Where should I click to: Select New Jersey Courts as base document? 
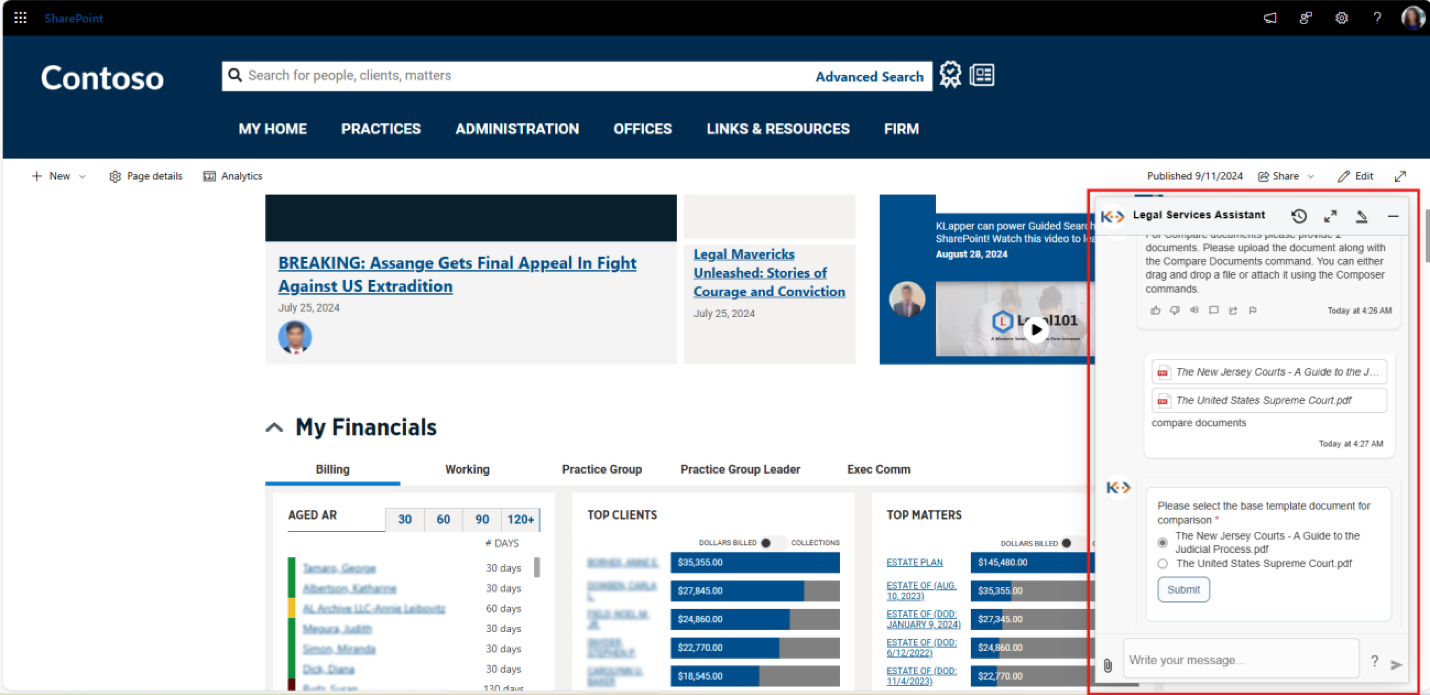click(x=1162, y=543)
